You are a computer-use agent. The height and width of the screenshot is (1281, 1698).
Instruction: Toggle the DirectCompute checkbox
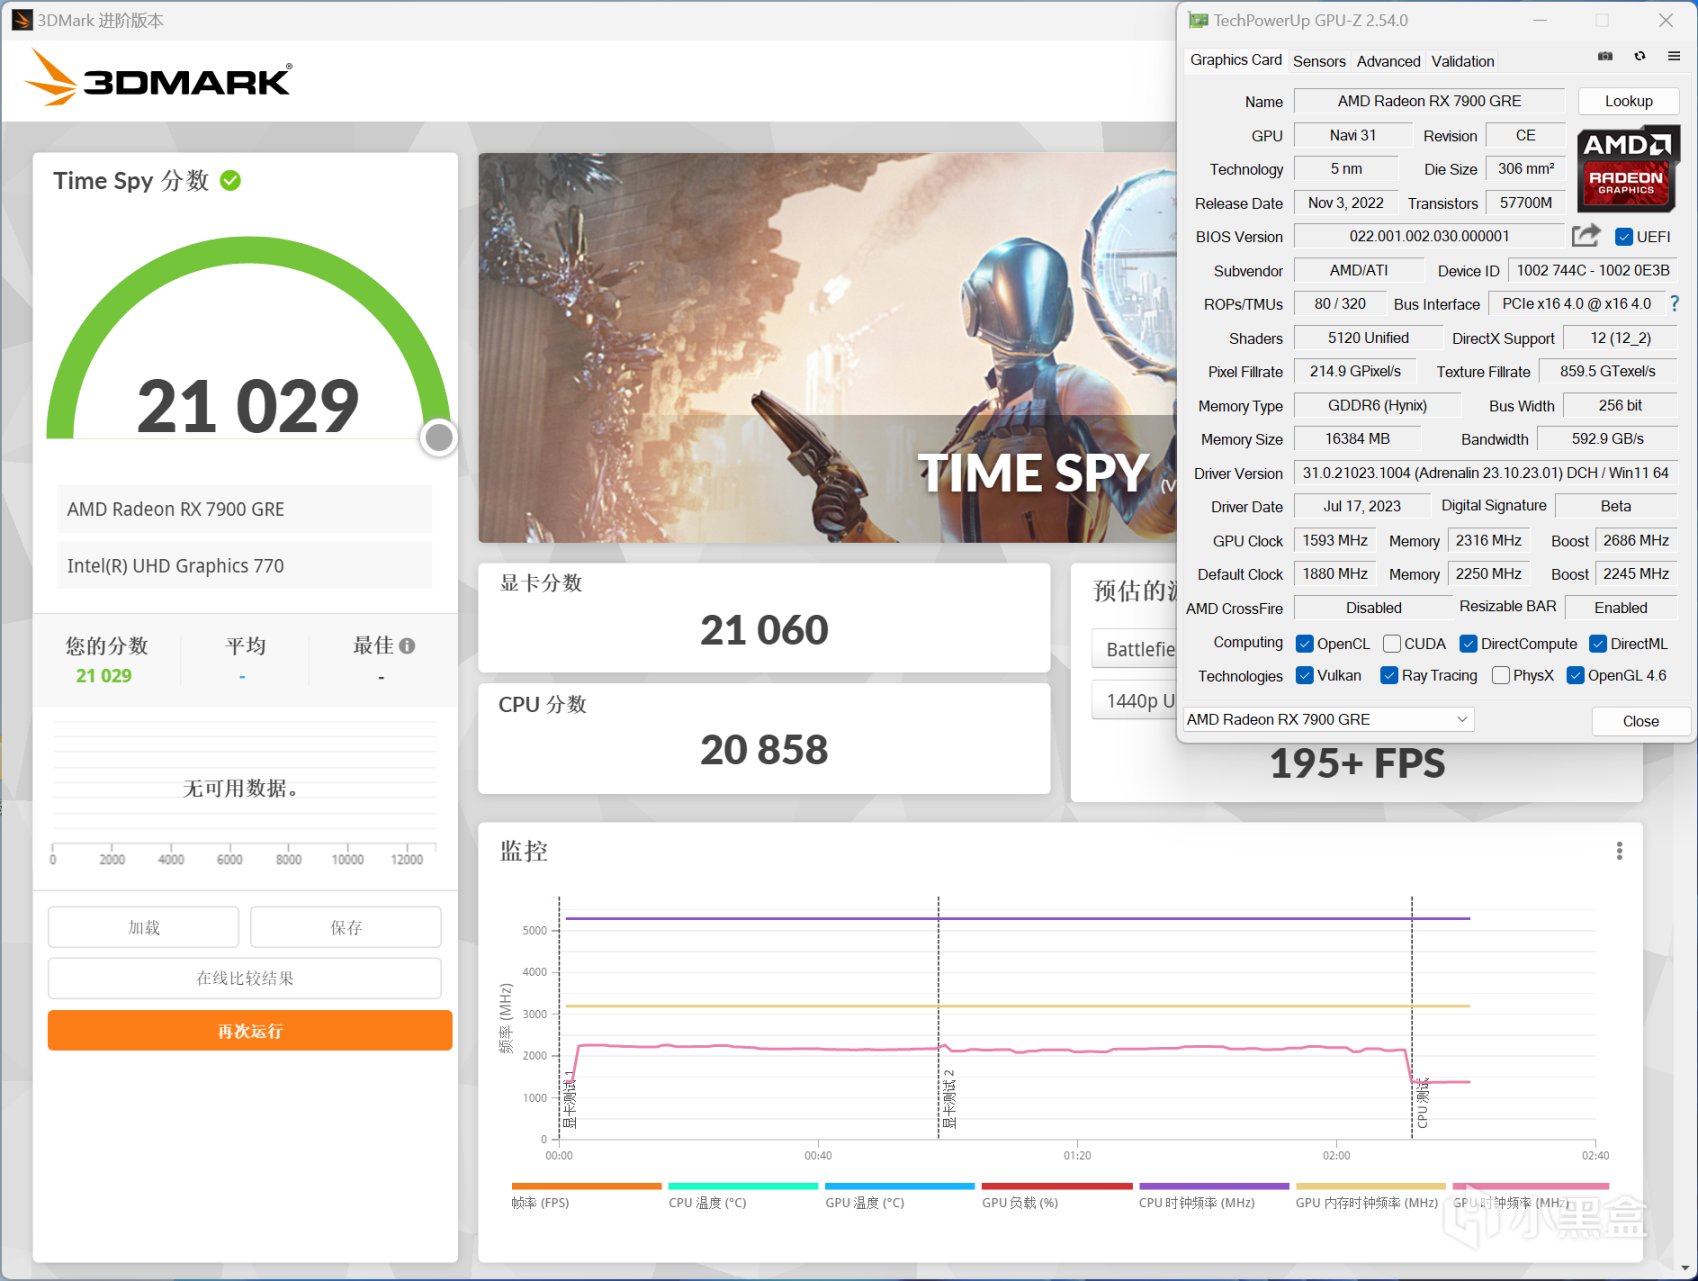coord(1469,644)
